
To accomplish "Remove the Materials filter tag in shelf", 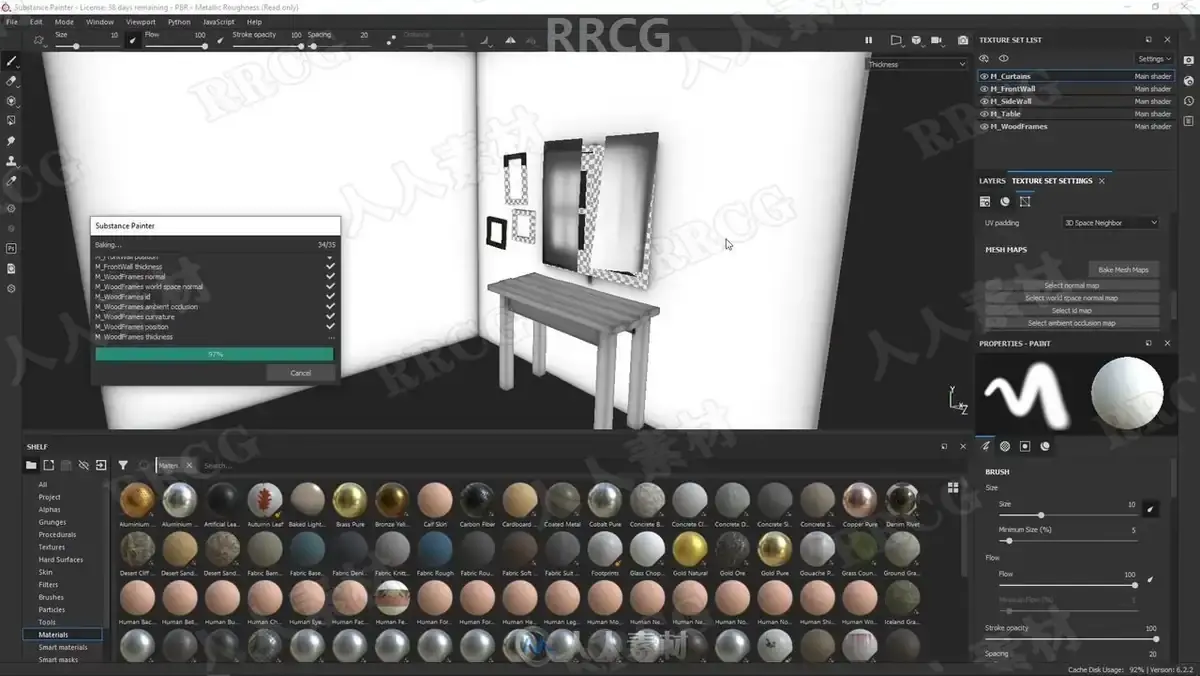I will tap(189, 465).
